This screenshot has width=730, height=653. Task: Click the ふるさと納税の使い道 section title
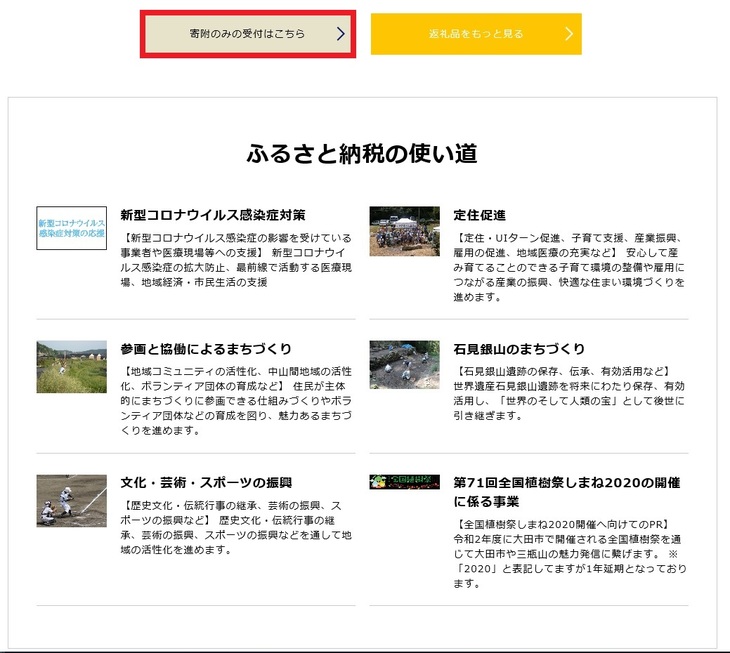click(362, 154)
